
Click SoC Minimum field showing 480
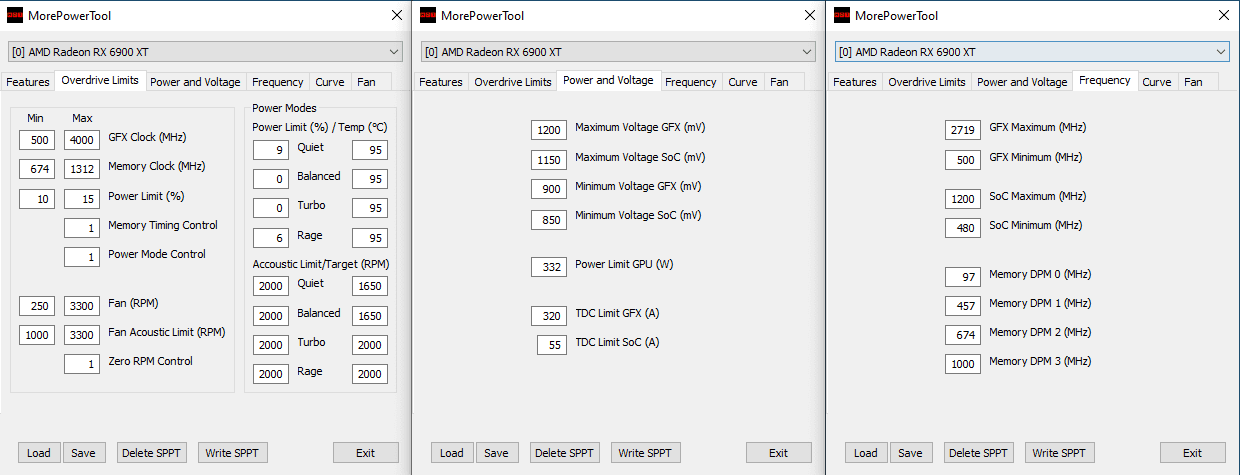coord(963,228)
